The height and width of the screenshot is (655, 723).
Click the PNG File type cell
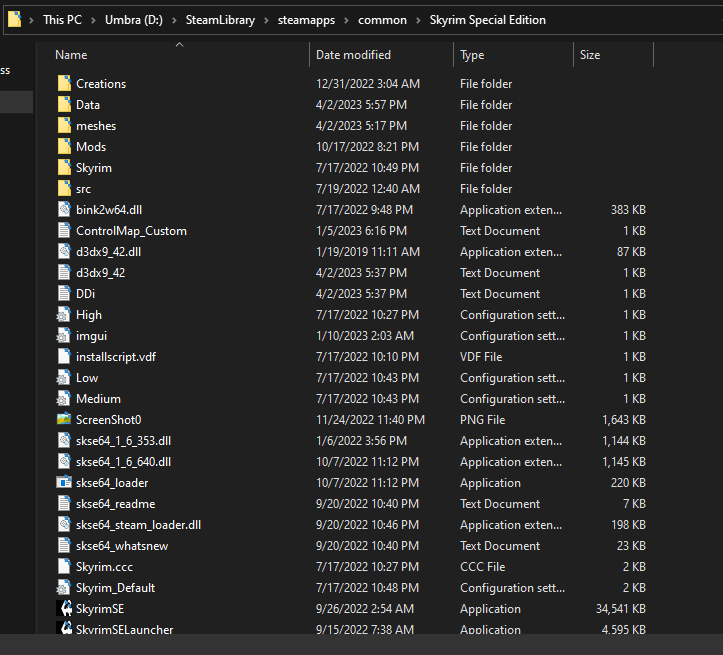482,419
